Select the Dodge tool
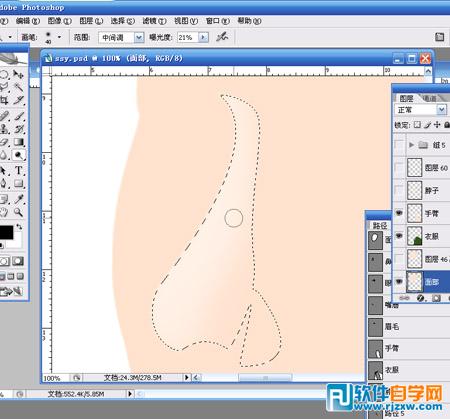 click(19, 155)
